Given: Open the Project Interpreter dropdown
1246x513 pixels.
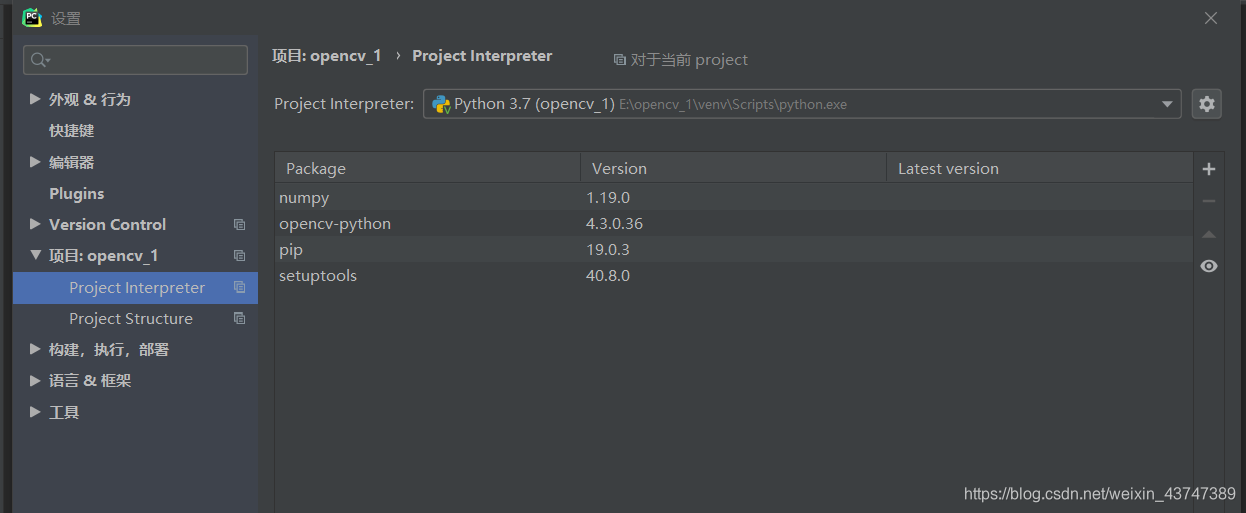Looking at the screenshot, I should [1166, 104].
